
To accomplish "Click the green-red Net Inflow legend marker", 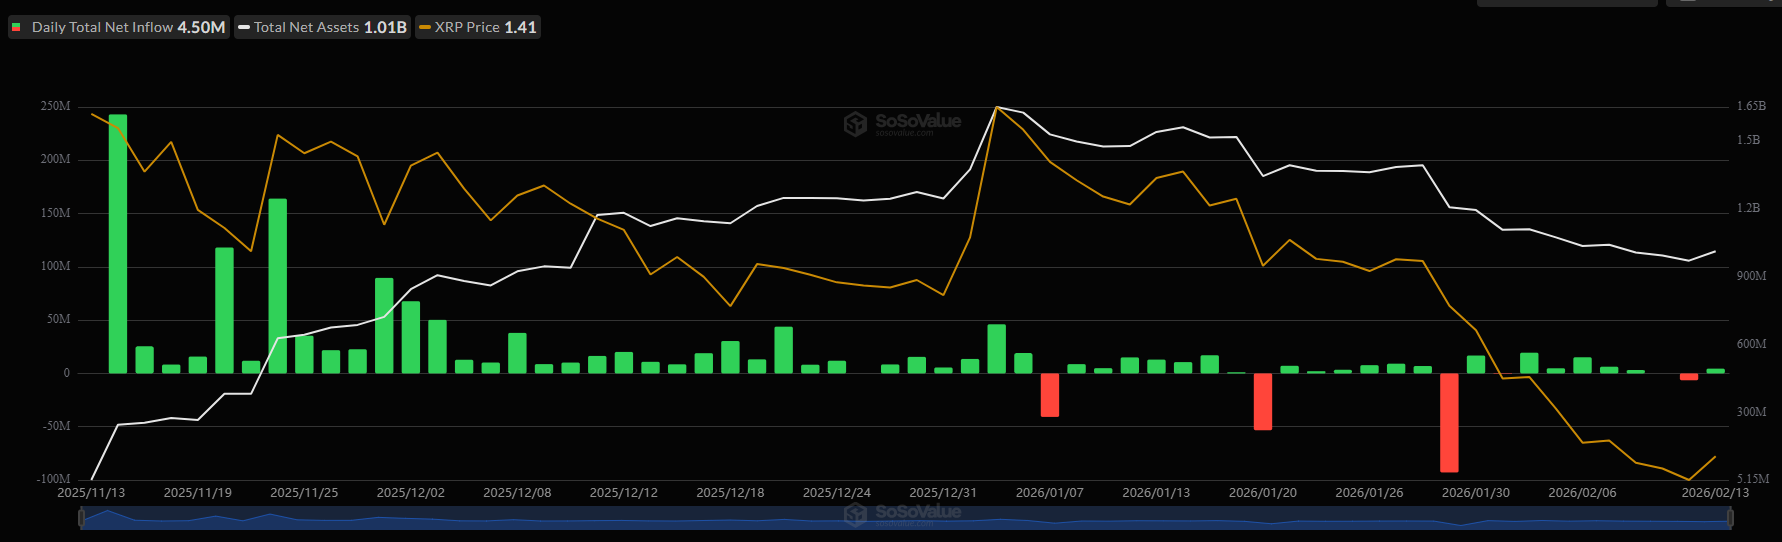I will point(16,27).
